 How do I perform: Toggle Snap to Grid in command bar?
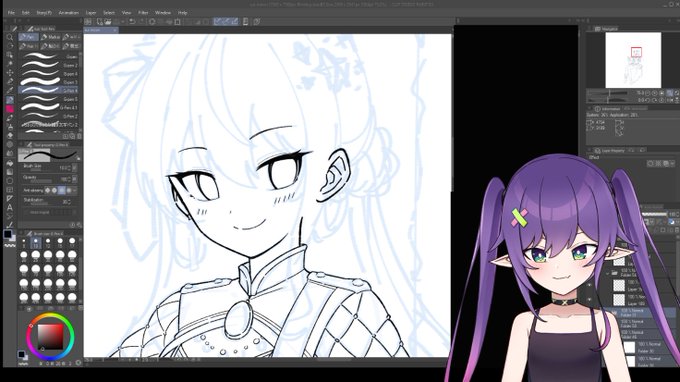[x=235, y=22]
